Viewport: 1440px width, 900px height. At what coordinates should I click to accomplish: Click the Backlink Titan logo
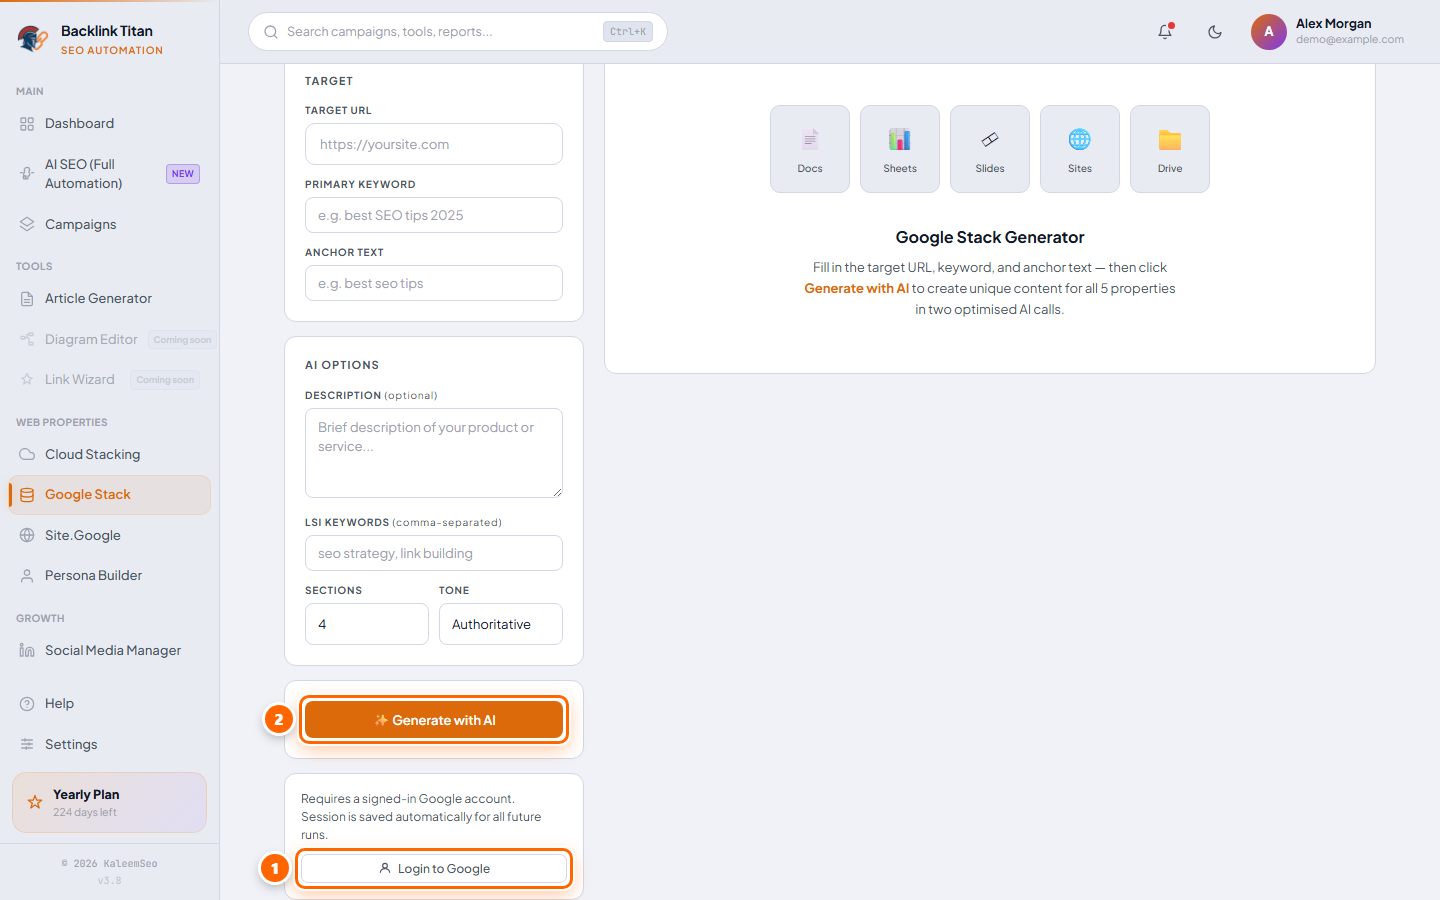33,39
